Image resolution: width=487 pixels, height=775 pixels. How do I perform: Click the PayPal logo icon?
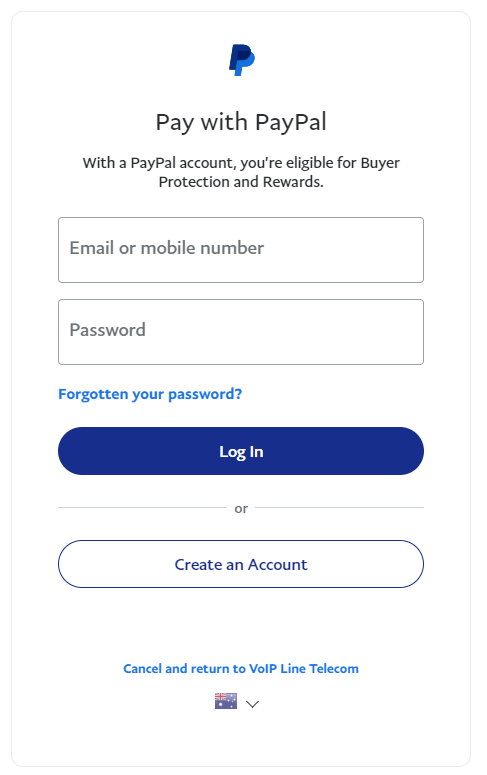(x=241, y=60)
